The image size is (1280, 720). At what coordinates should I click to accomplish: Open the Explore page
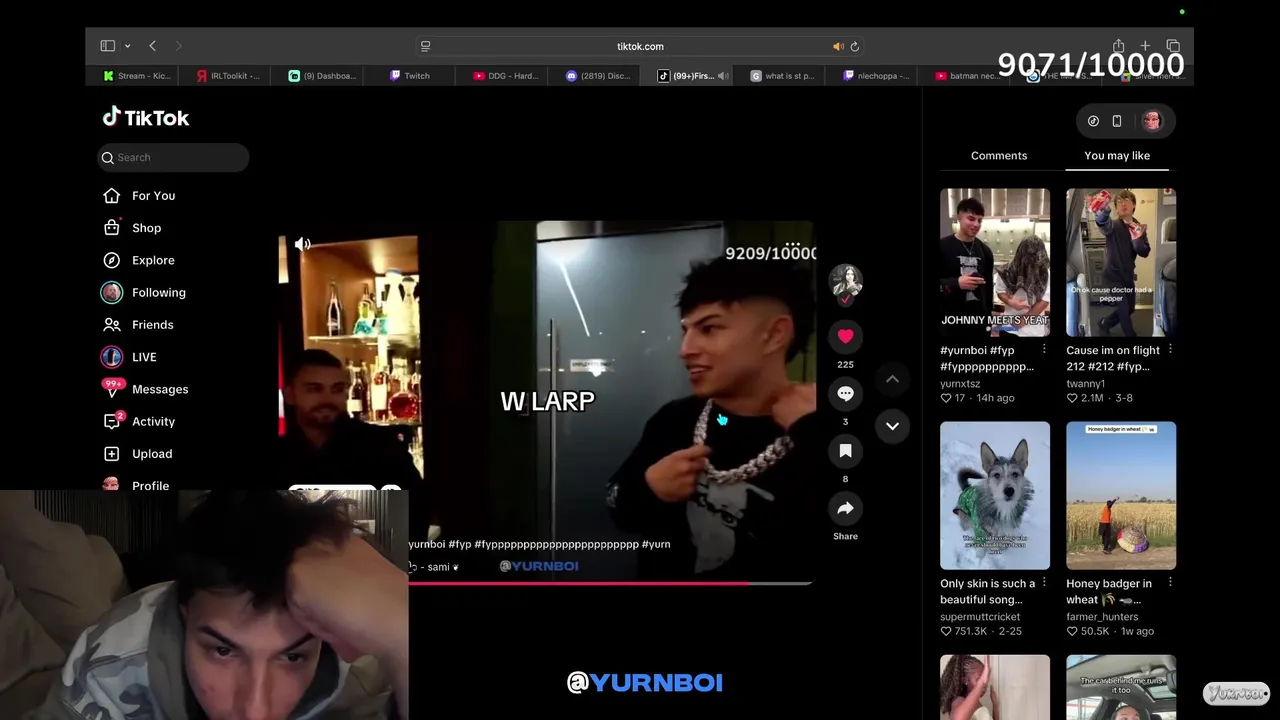click(x=153, y=260)
